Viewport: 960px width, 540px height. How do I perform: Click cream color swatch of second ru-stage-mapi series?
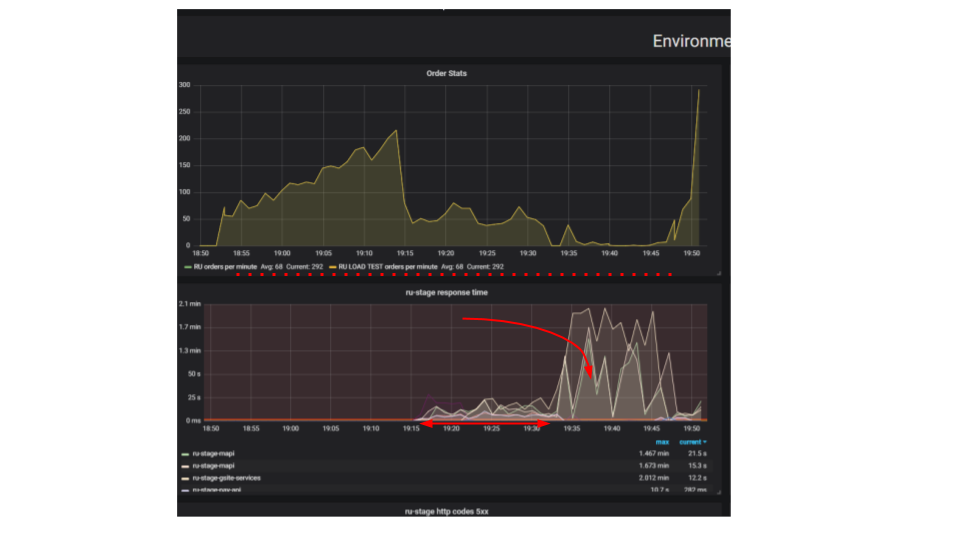(185, 467)
